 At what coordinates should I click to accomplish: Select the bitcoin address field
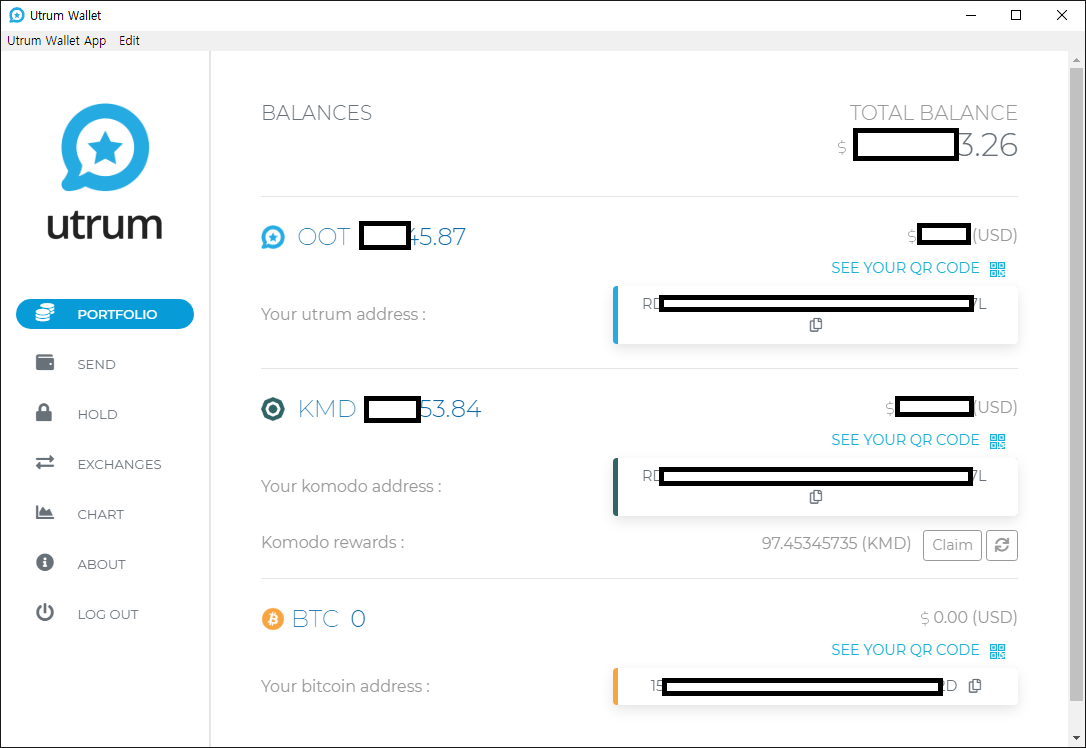point(816,686)
